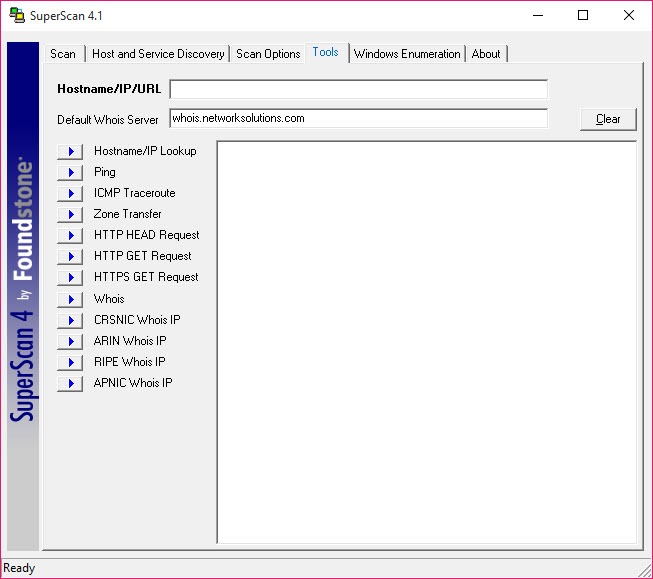The height and width of the screenshot is (579, 653).
Task: Click the window resize grip in status bar
Action: [x=645, y=570]
